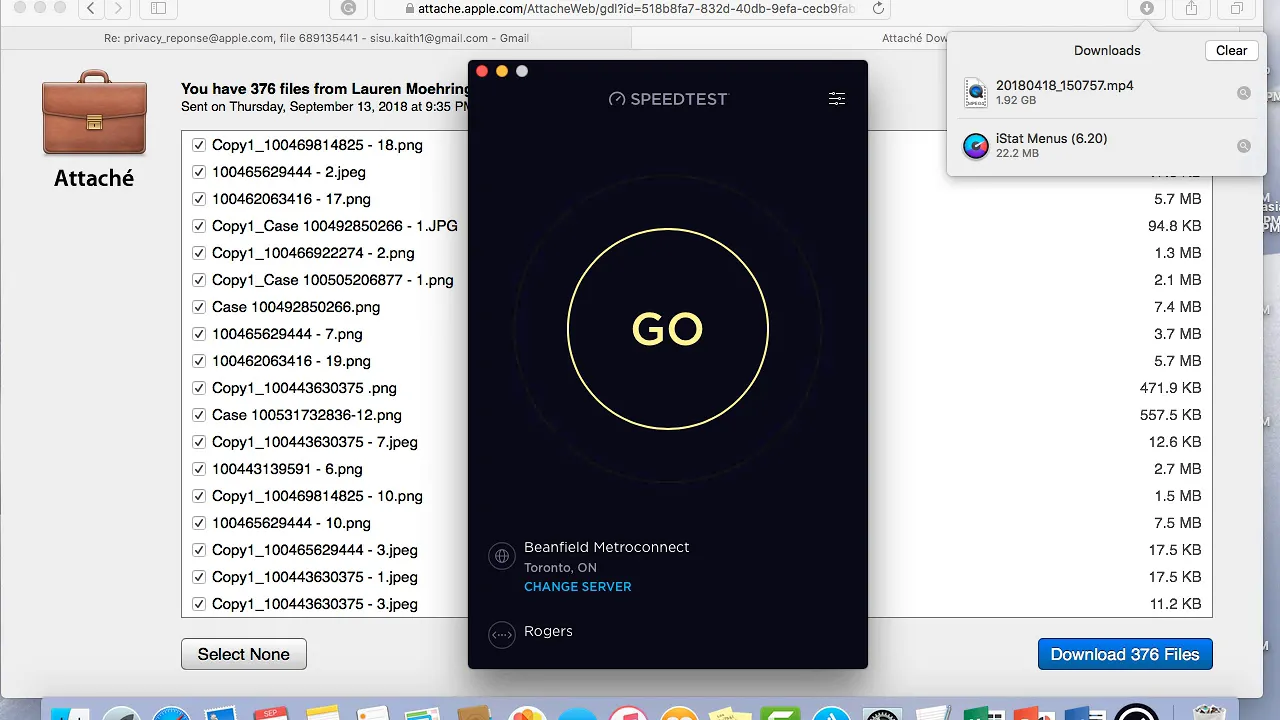Go back in Safari
The image size is (1280, 720).
[90, 9]
